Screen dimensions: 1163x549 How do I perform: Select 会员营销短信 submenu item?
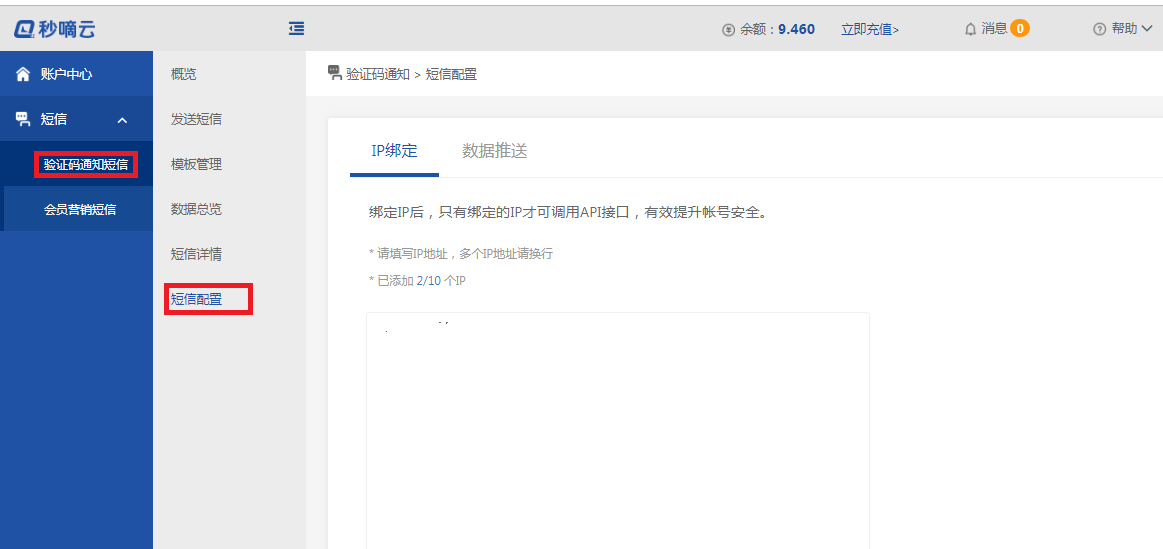click(x=80, y=209)
